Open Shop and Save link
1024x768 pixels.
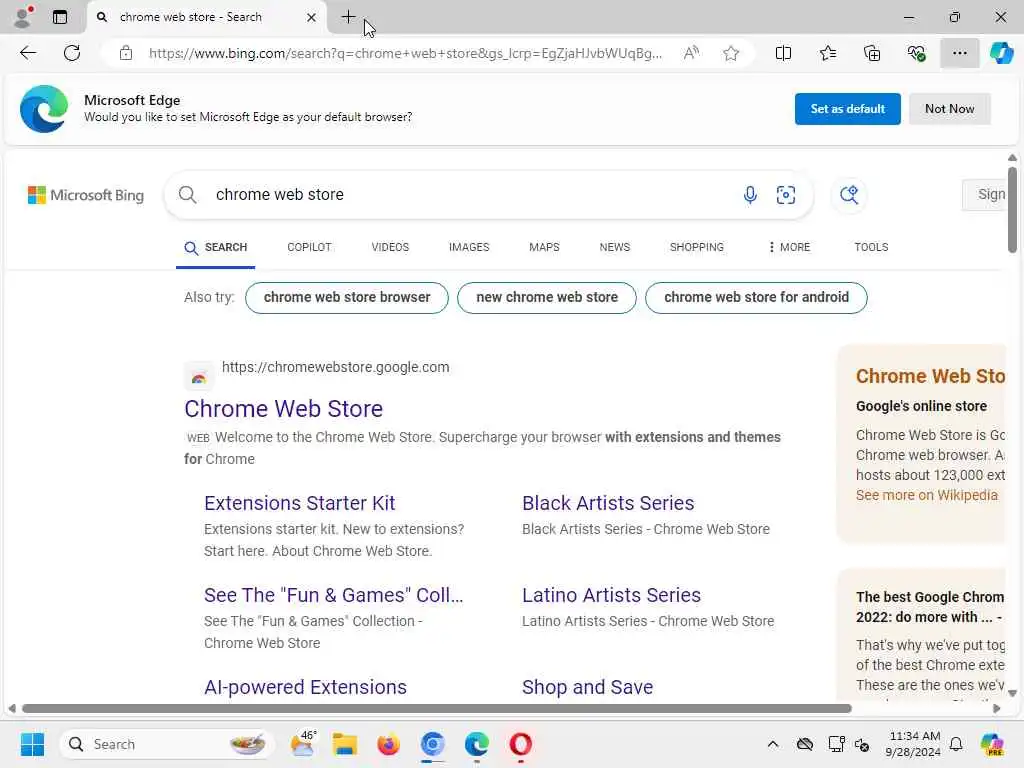[587, 687]
